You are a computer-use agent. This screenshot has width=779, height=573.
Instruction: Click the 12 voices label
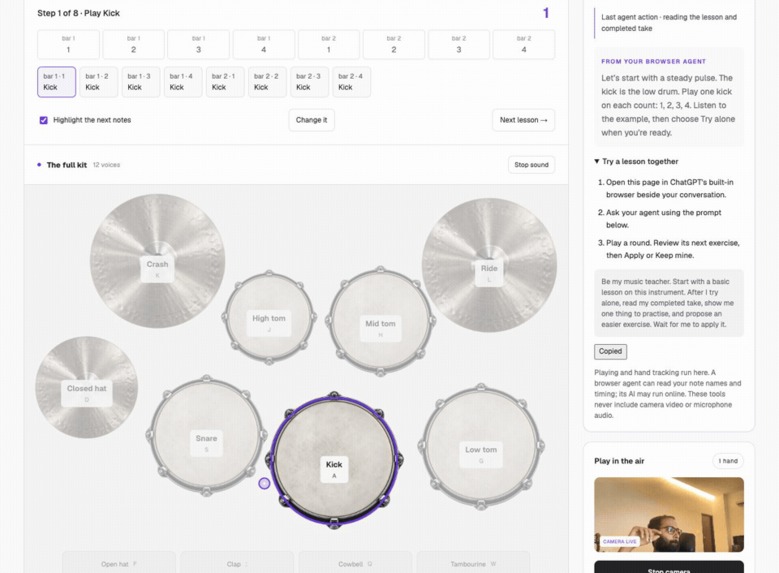(x=106, y=165)
